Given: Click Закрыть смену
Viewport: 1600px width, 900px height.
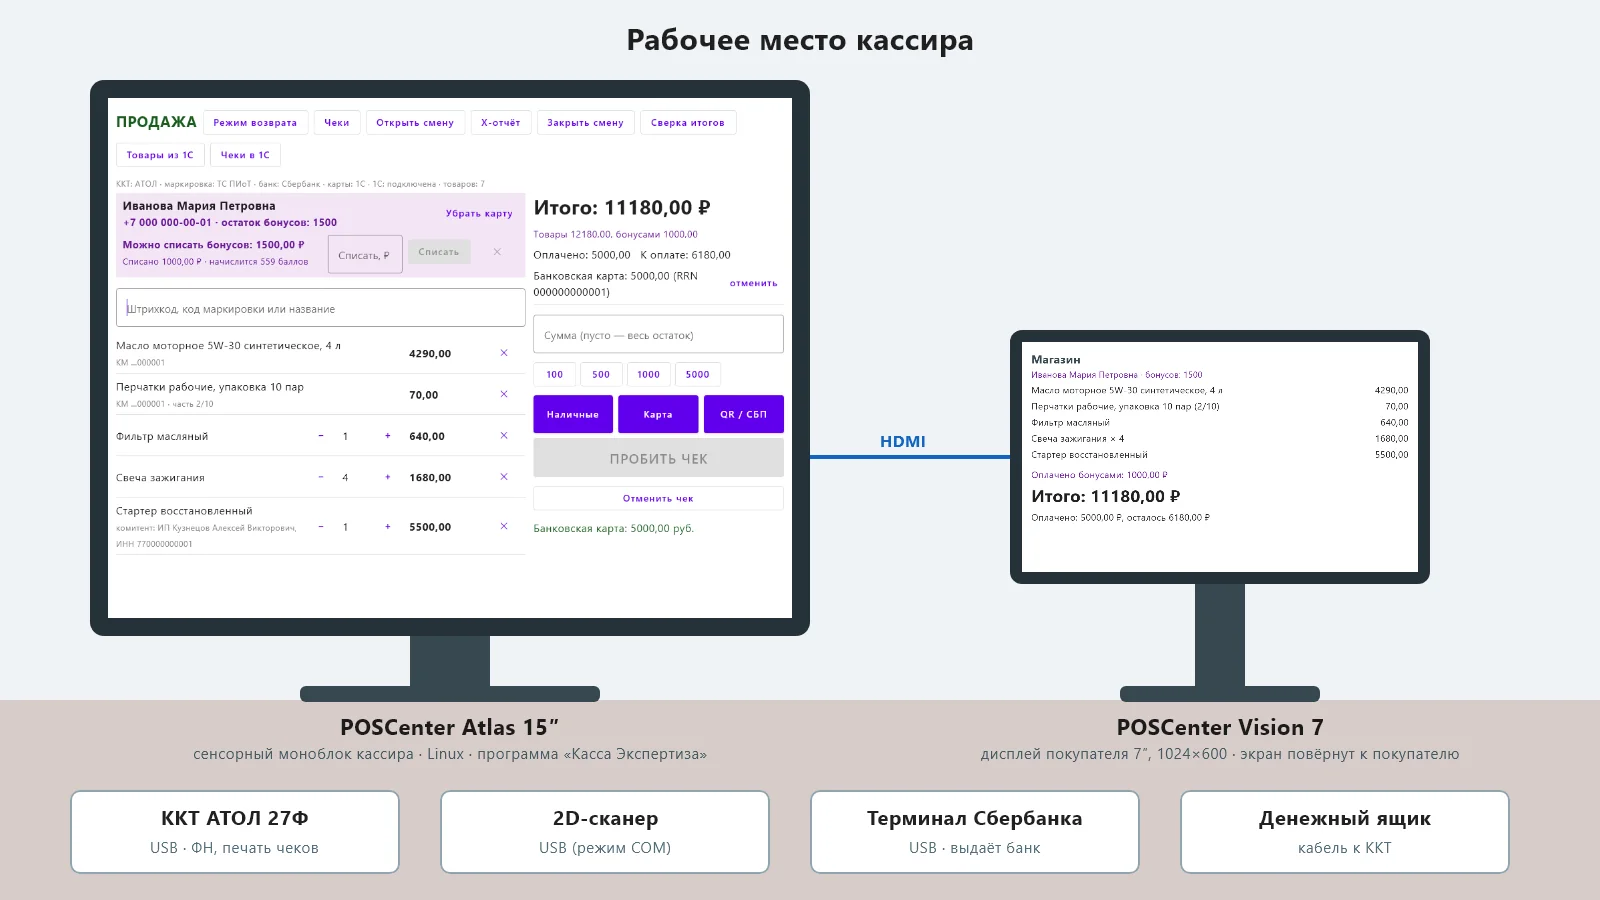Looking at the screenshot, I should [585, 123].
